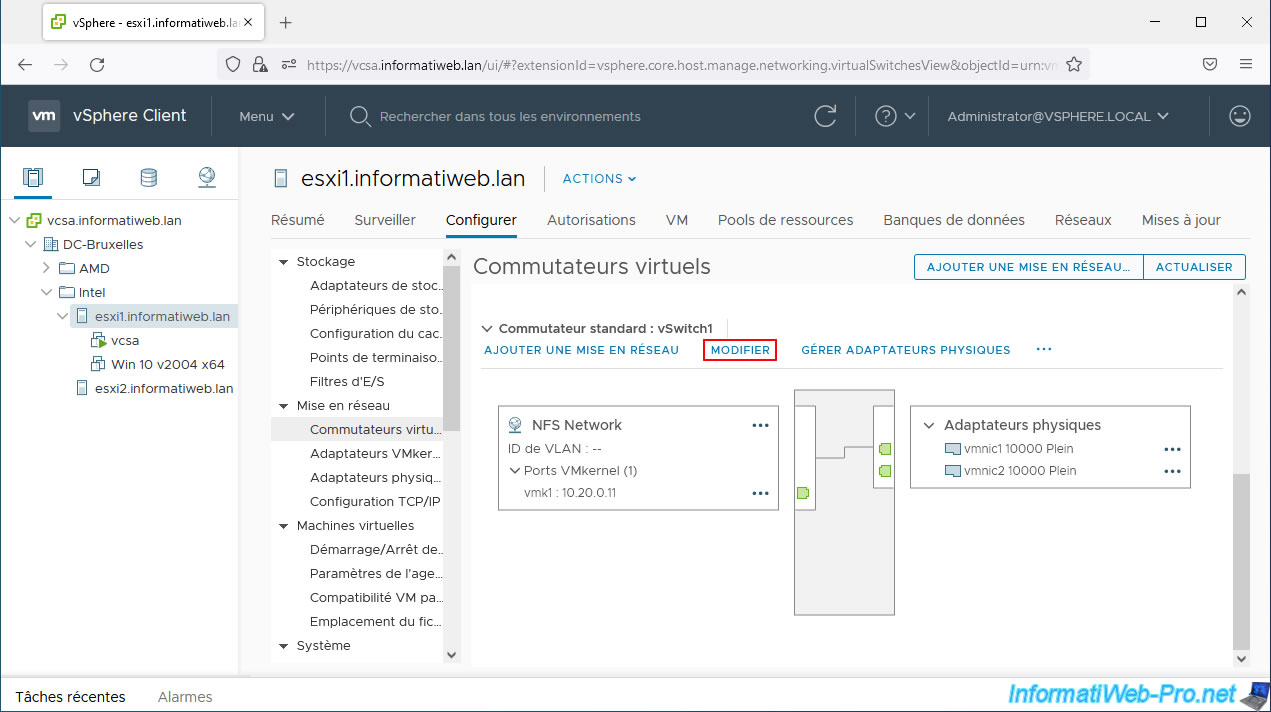
Task: Open Adaptateurs VMkernel settings
Action: coord(375,454)
